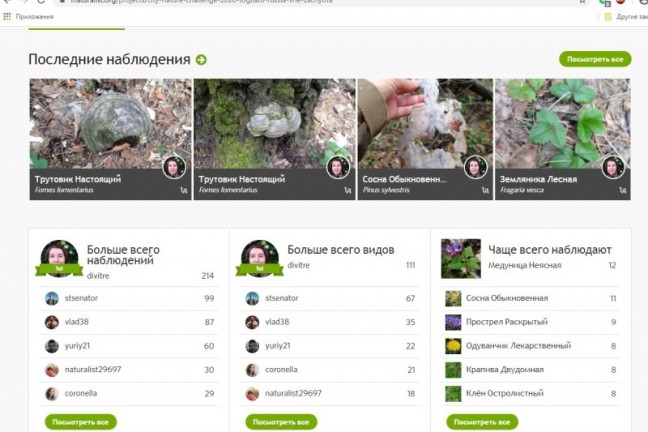Open the green arrow next to Последние наблюдения
Viewport: 648px width, 432px height.
pyautogui.click(x=201, y=60)
